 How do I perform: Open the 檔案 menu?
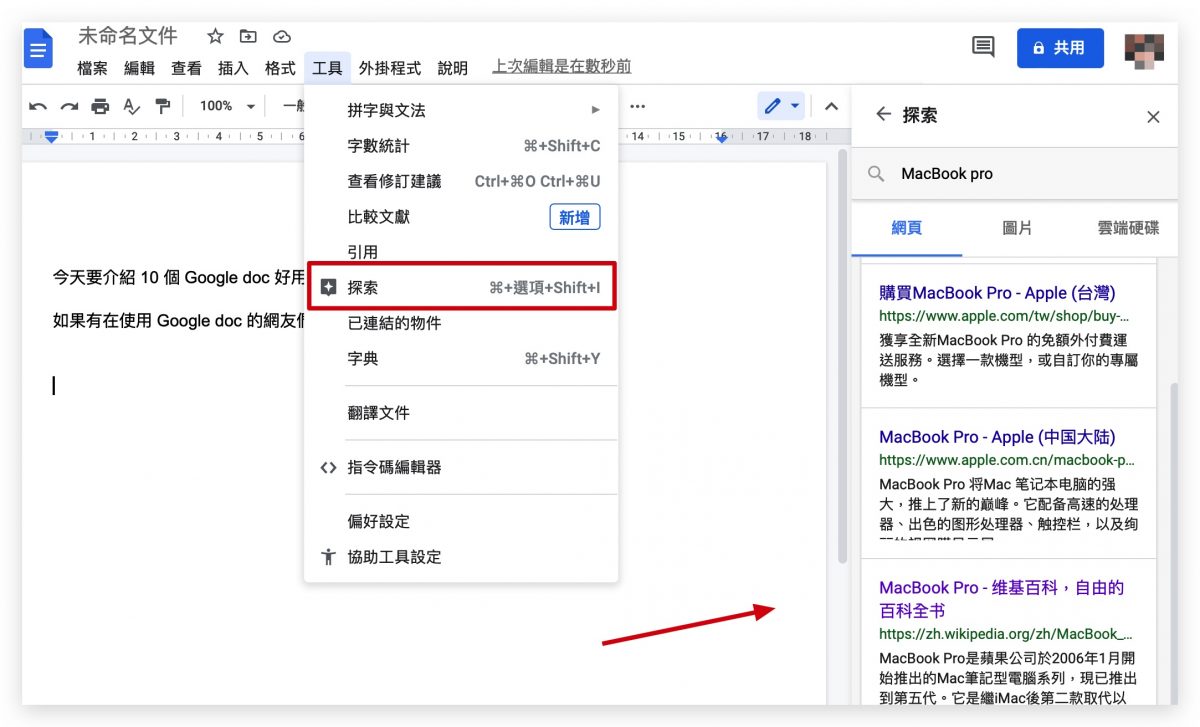click(x=92, y=68)
